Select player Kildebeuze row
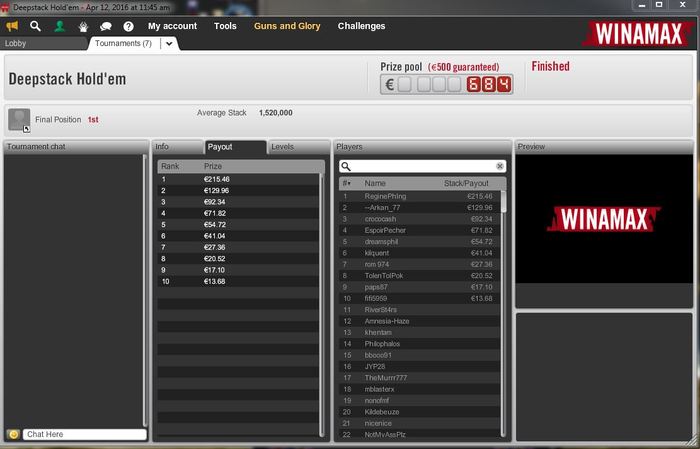Viewport: 700px width, 449px height. tap(420, 412)
